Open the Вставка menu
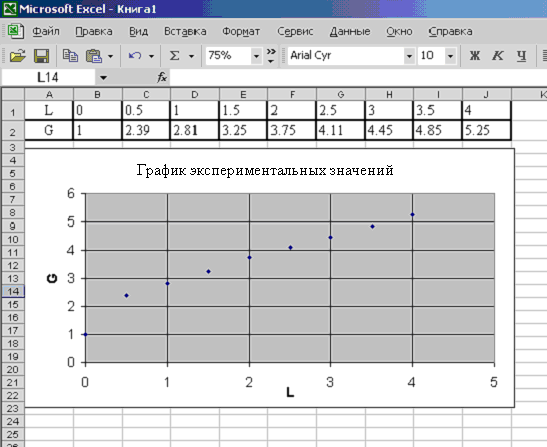The image size is (547, 447). click(x=185, y=31)
